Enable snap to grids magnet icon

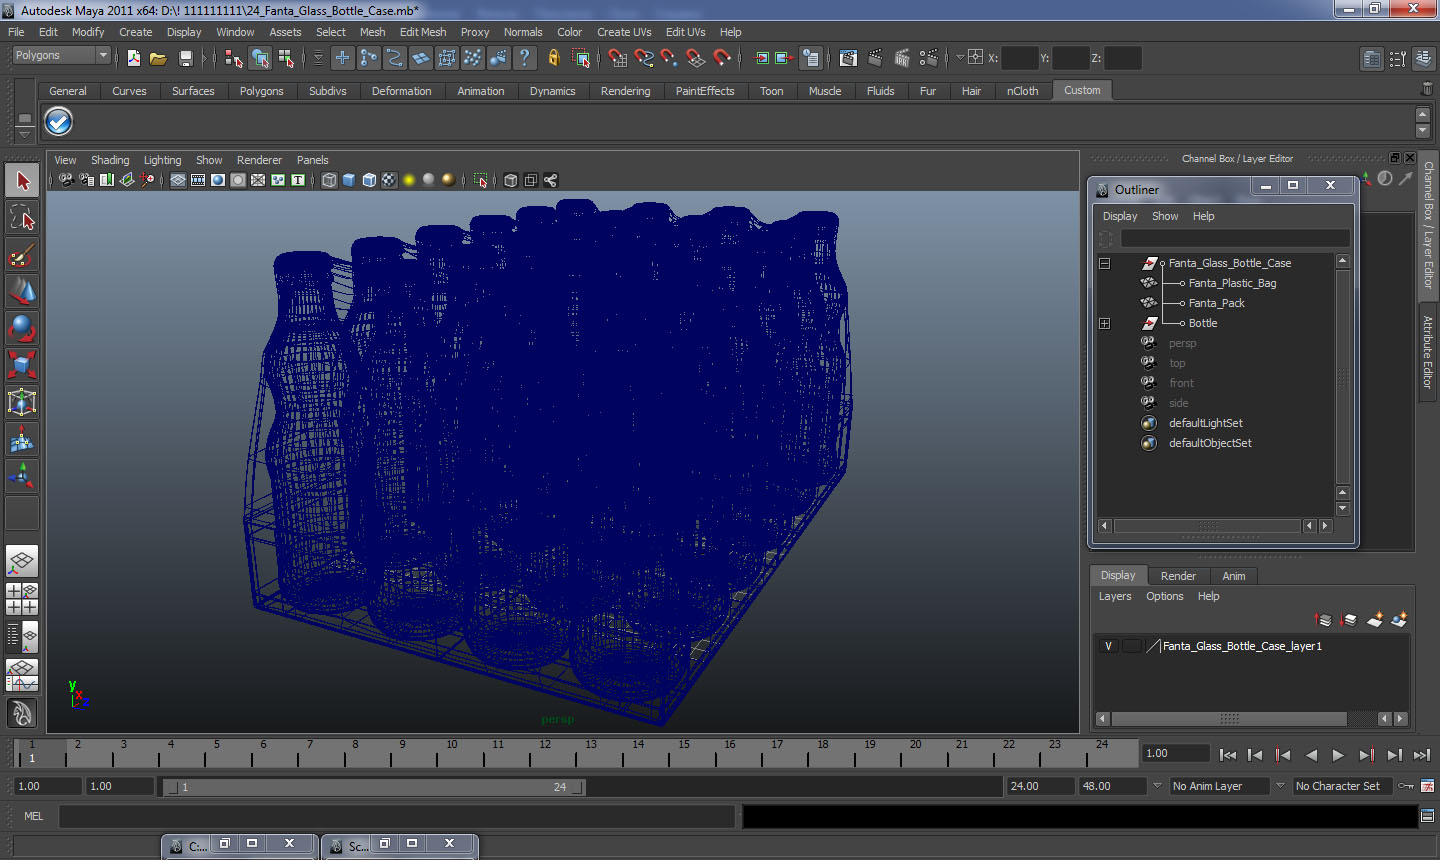pyautogui.click(x=618, y=58)
